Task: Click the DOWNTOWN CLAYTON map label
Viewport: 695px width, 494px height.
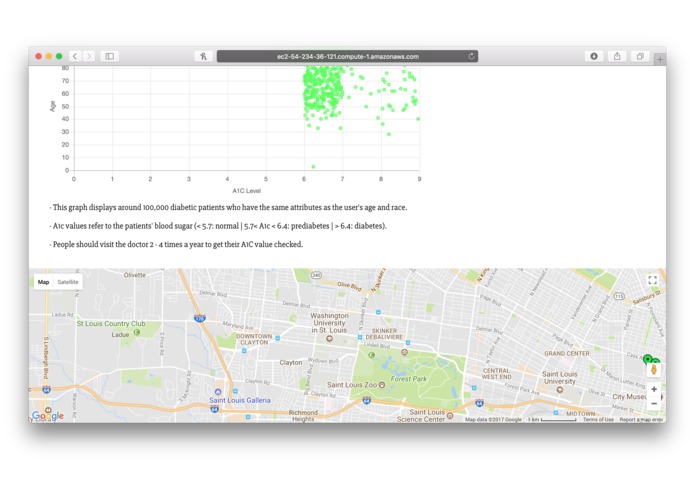Action: (254, 339)
